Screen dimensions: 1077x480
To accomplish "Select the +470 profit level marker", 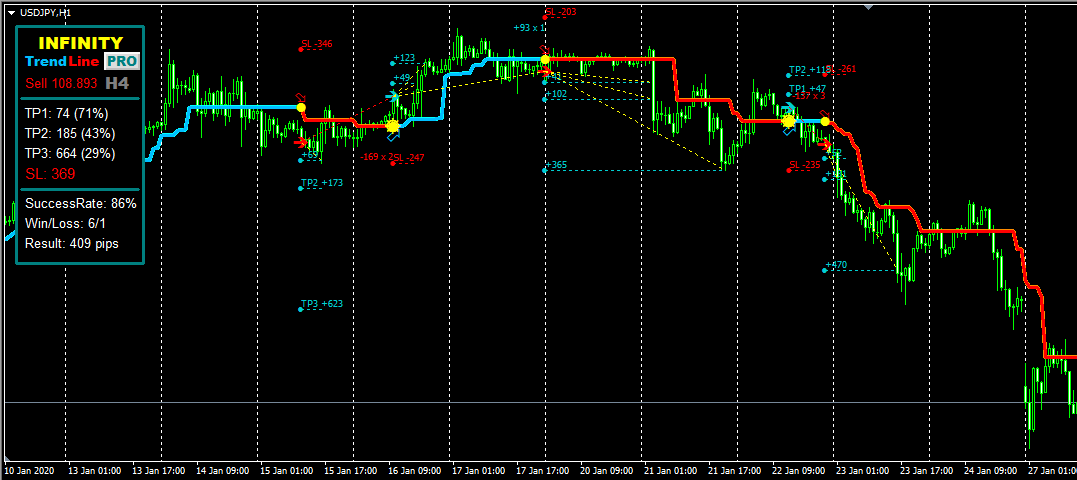I will pyautogui.click(x=836, y=265).
